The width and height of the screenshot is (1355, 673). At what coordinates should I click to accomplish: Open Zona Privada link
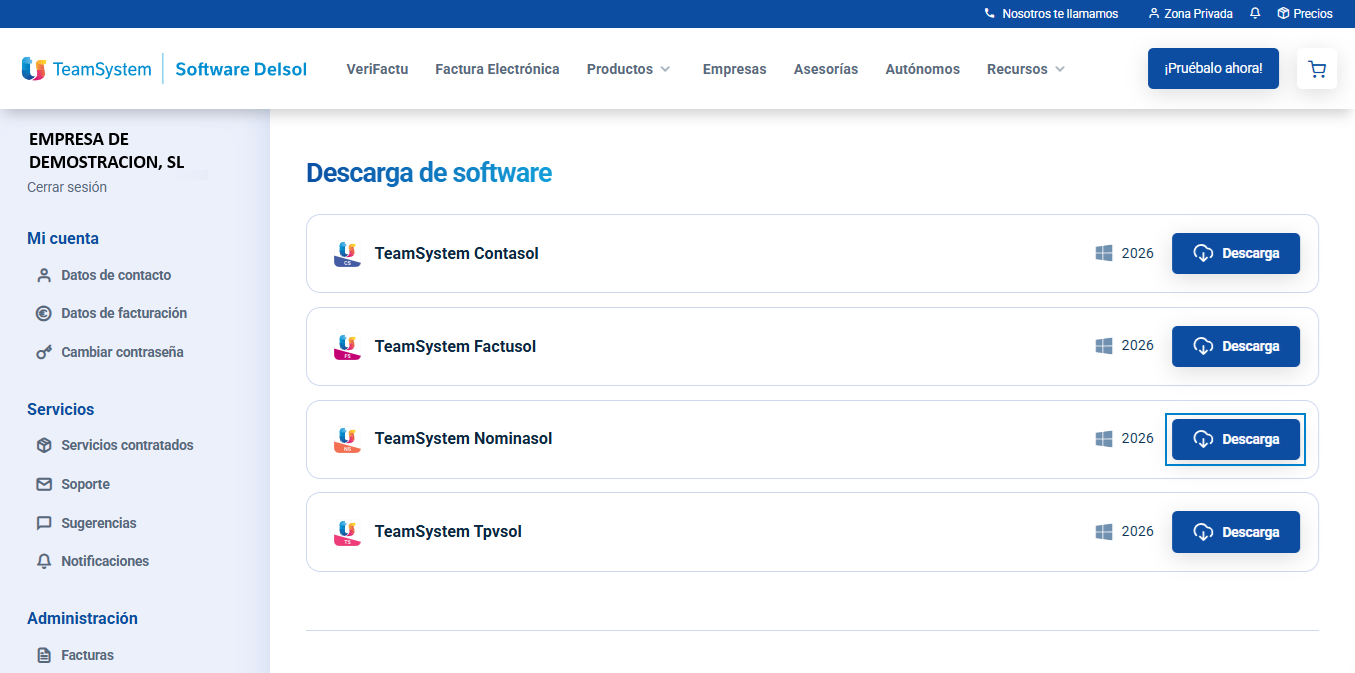pyautogui.click(x=1198, y=14)
